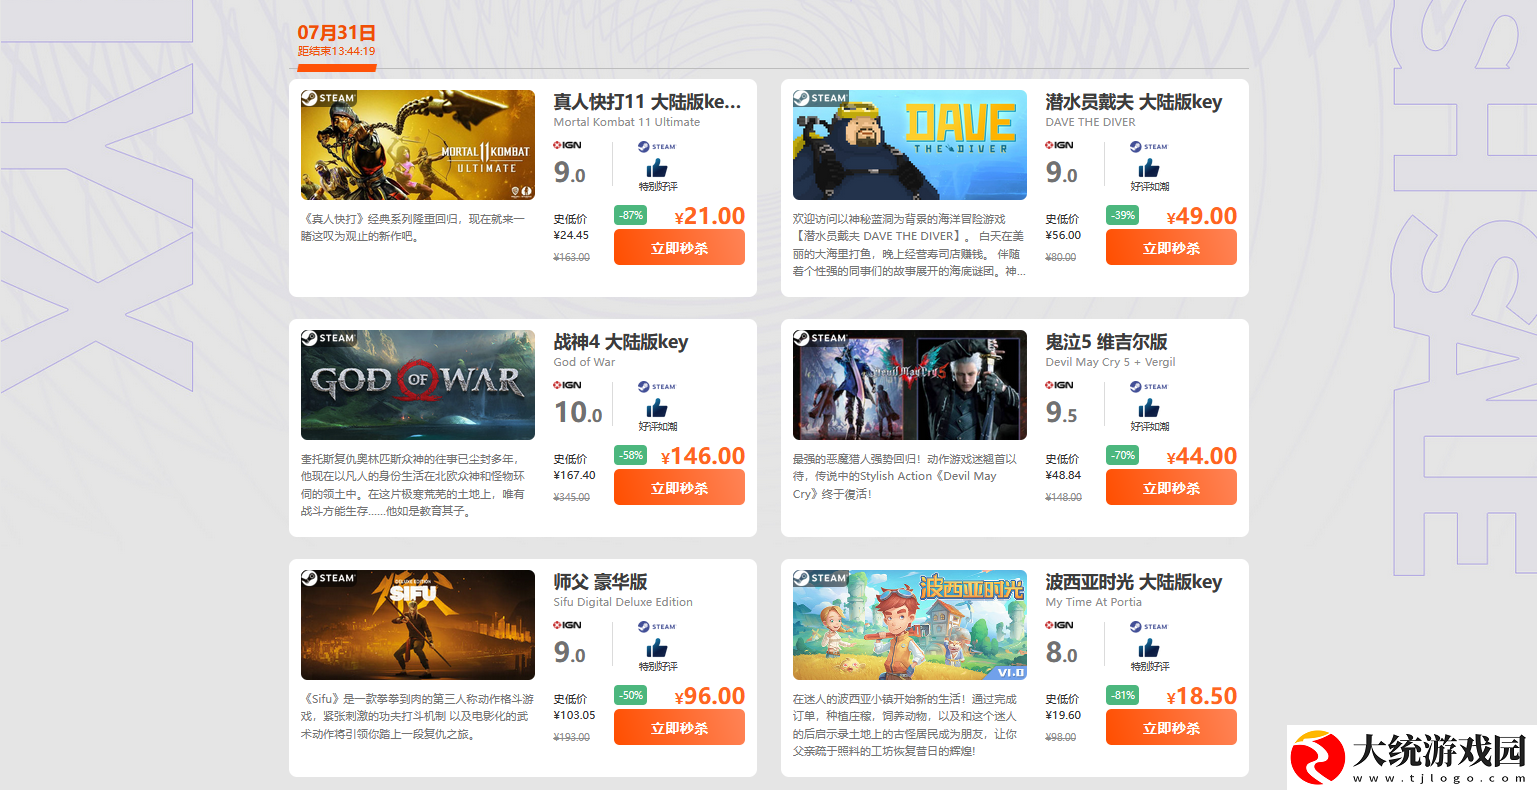1537x790 pixels.
Task: Click the Steam thumbs-up icon for God of War
Action: (x=657, y=408)
